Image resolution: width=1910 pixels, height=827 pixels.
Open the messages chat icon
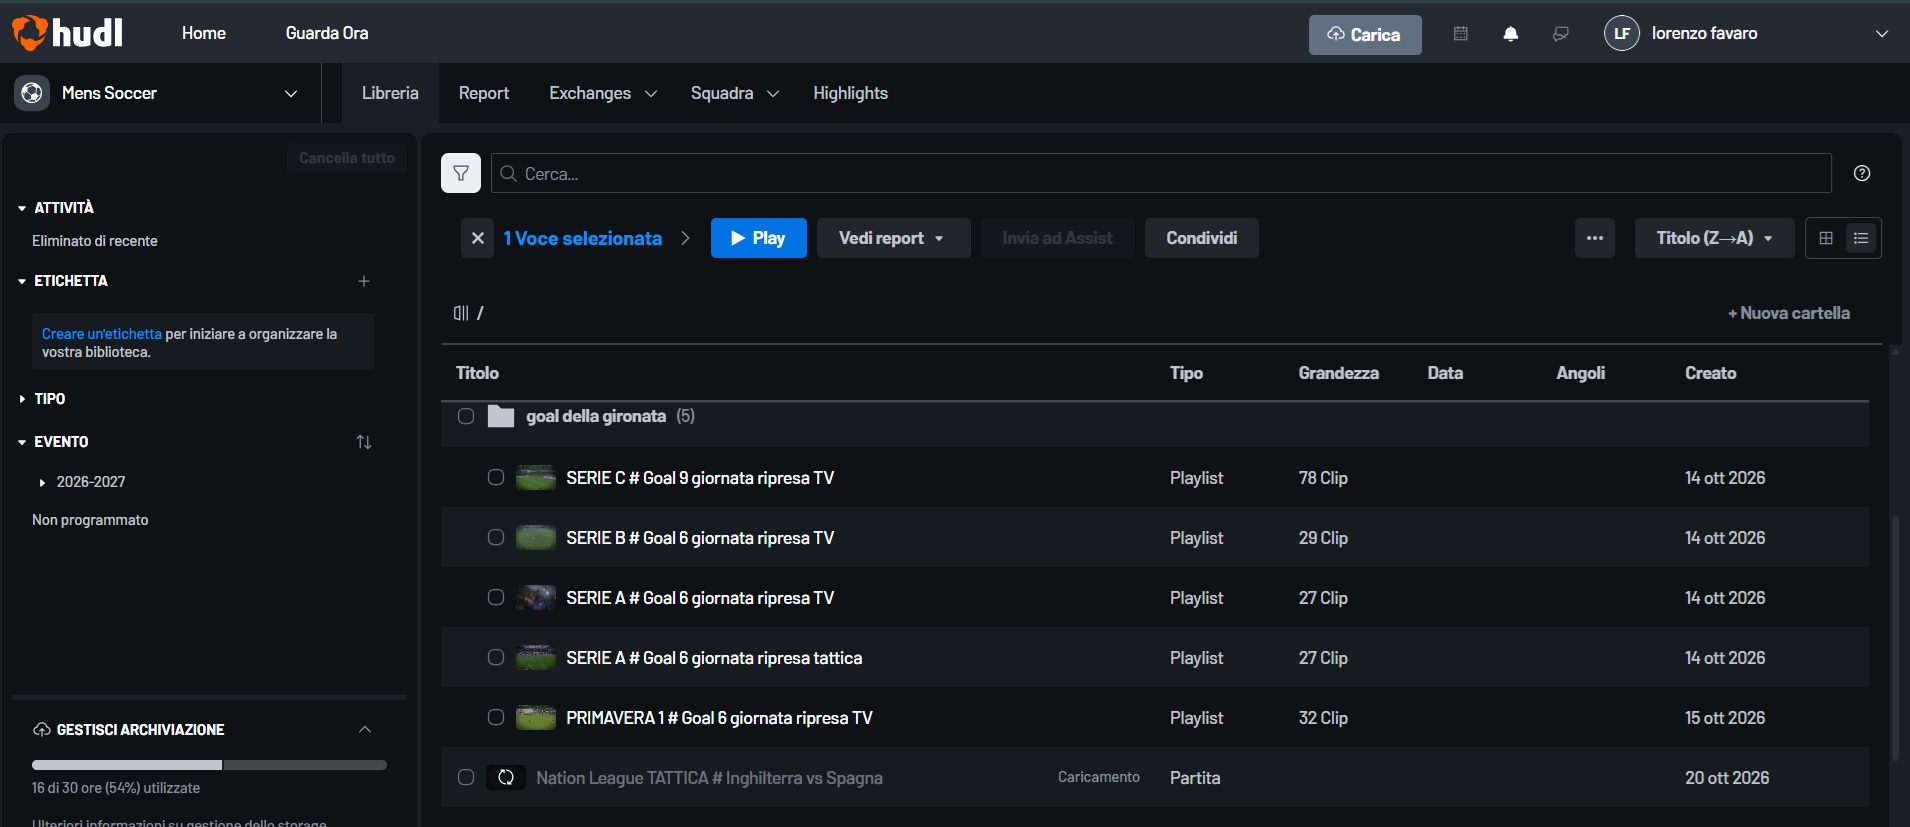click(x=1561, y=34)
